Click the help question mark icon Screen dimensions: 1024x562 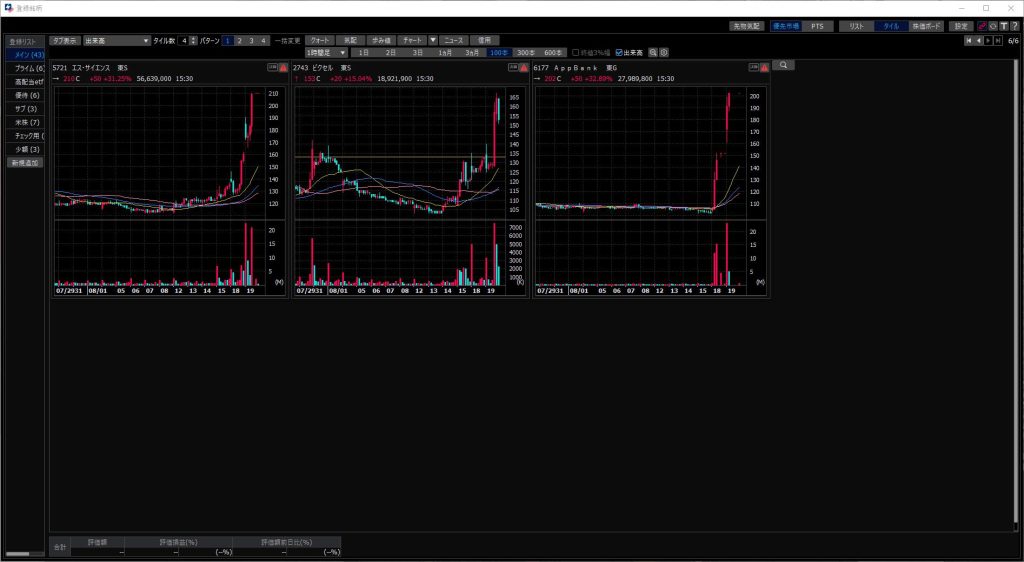[1014, 26]
